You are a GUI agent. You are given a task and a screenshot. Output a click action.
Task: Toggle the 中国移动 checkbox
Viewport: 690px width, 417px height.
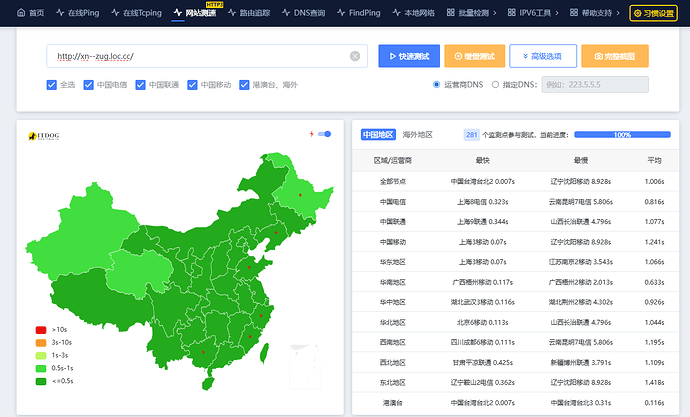pos(192,85)
